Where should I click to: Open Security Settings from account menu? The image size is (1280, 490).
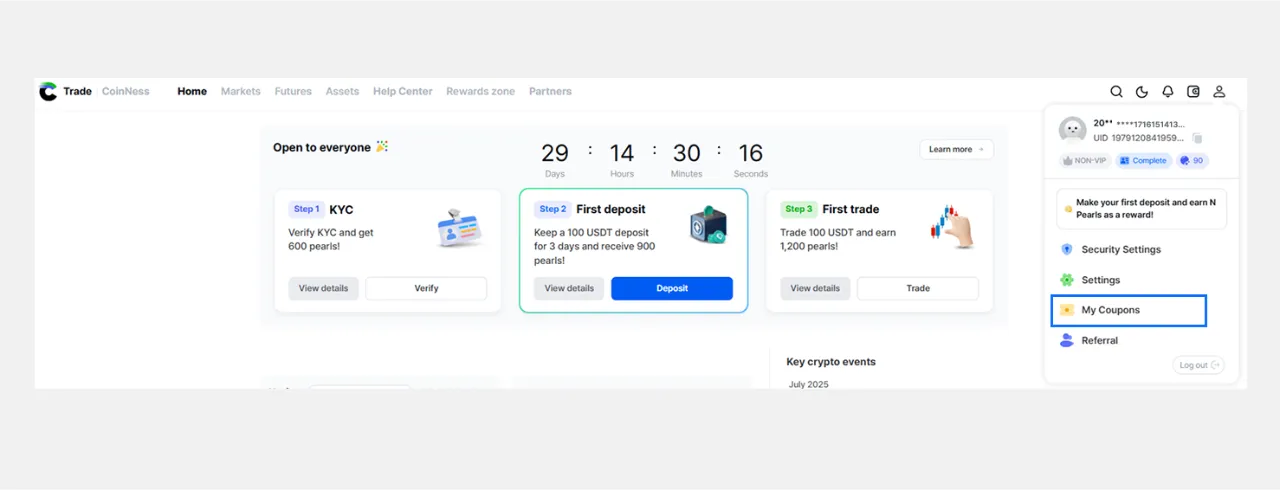click(x=1120, y=250)
